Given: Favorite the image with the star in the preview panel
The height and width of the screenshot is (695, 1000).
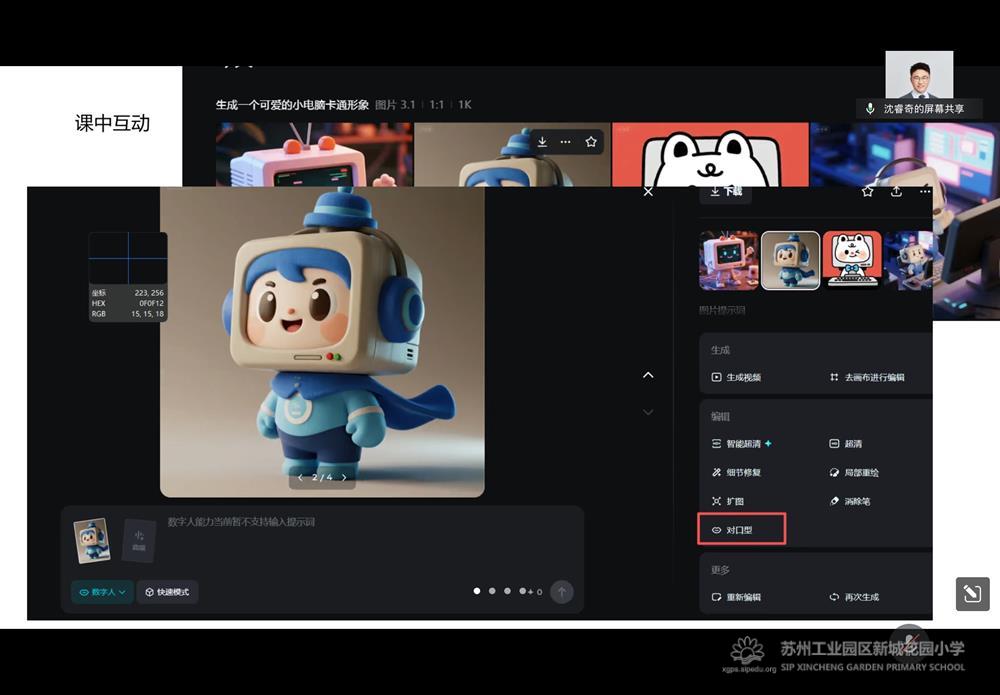Looking at the screenshot, I should coord(868,191).
